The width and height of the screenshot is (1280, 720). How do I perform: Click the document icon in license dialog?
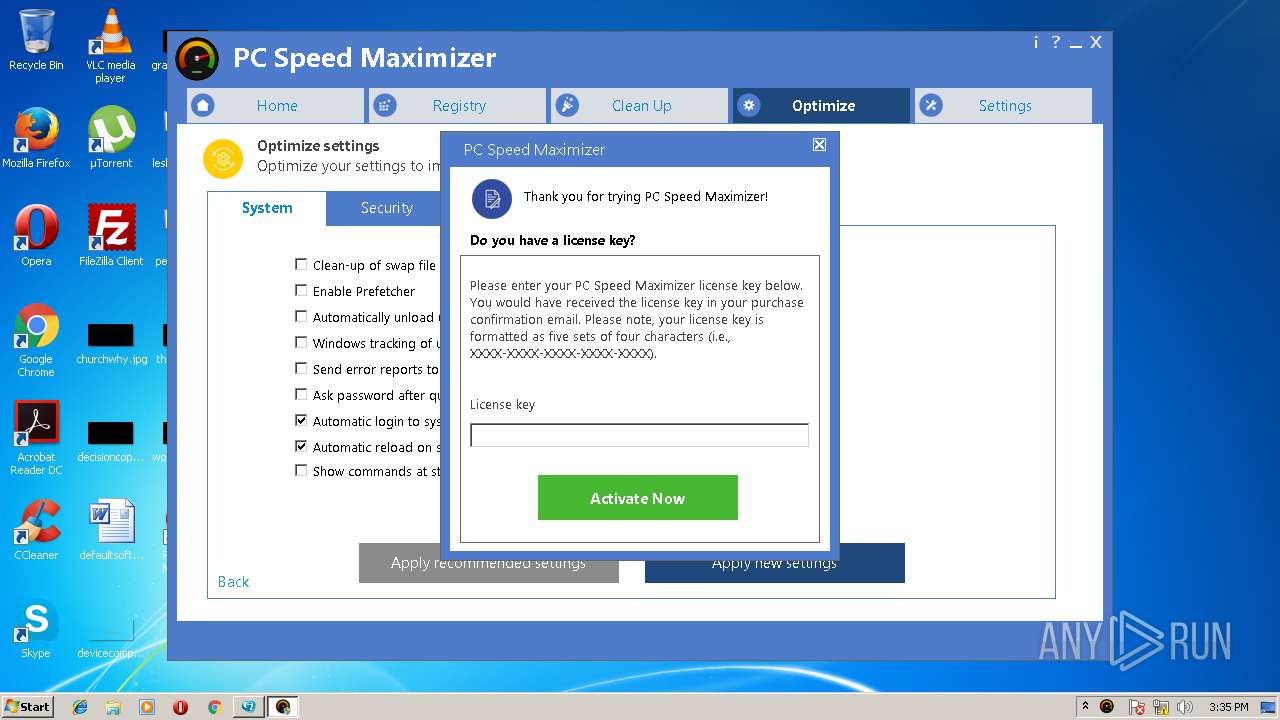tap(492, 199)
